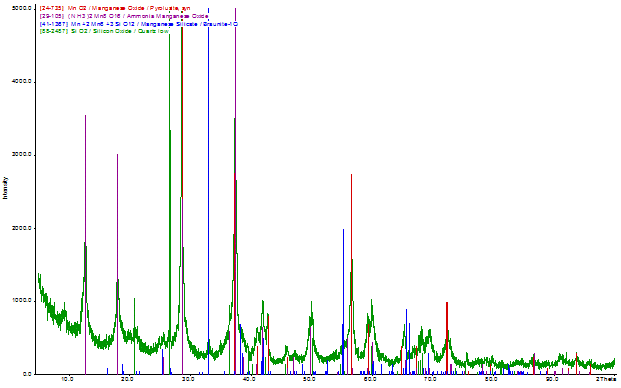Click the 30.0 x-axis tick label
Viewport: 621px width, 388px height.
pos(187,380)
